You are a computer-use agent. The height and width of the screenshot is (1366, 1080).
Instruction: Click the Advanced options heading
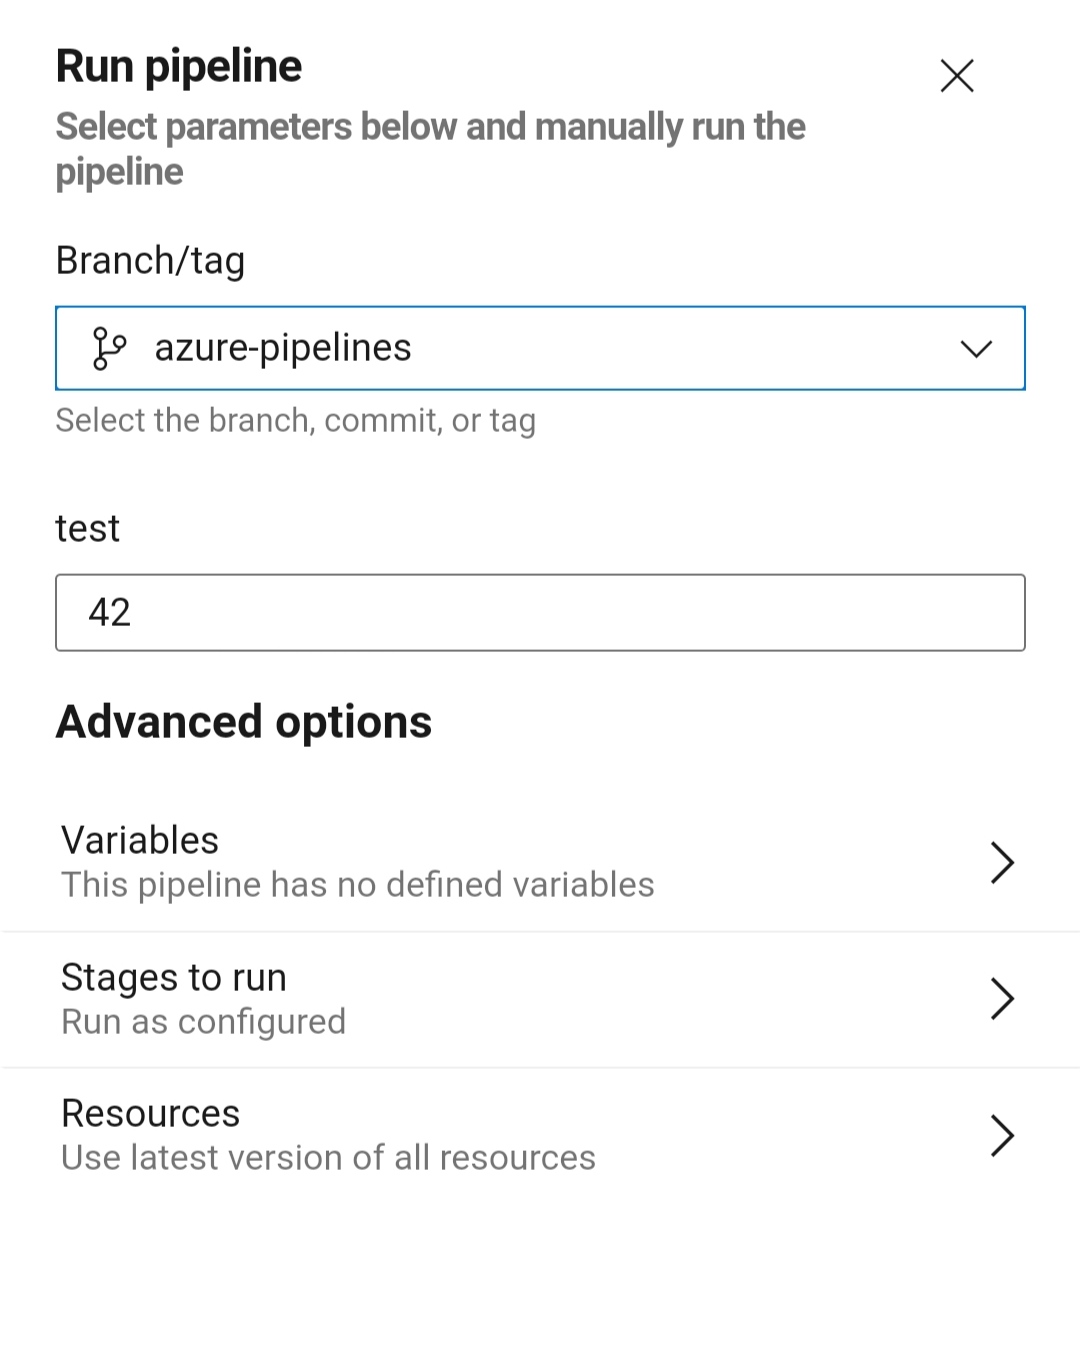click(x=244, y=722)
